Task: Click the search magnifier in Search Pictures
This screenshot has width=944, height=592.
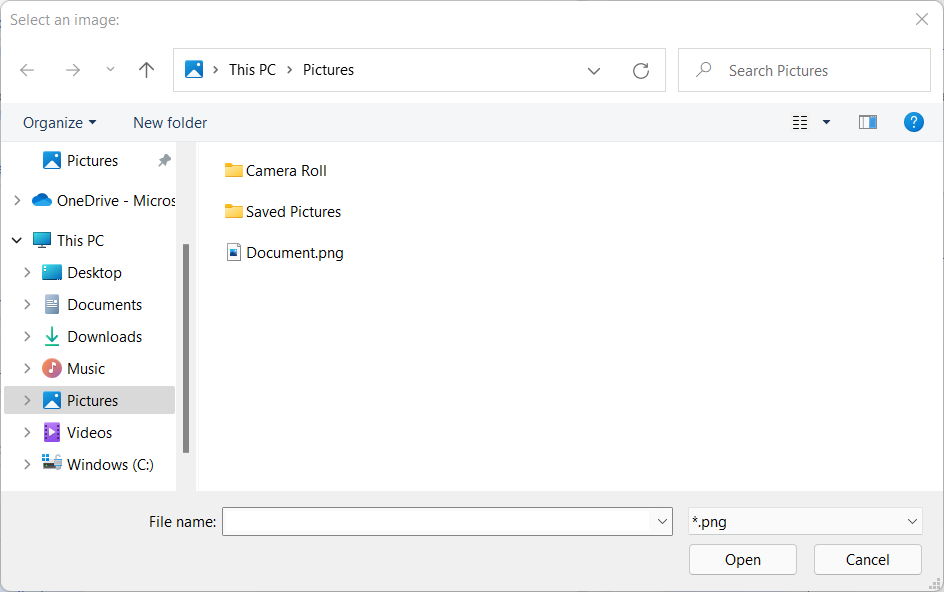Action: (705, 69)
